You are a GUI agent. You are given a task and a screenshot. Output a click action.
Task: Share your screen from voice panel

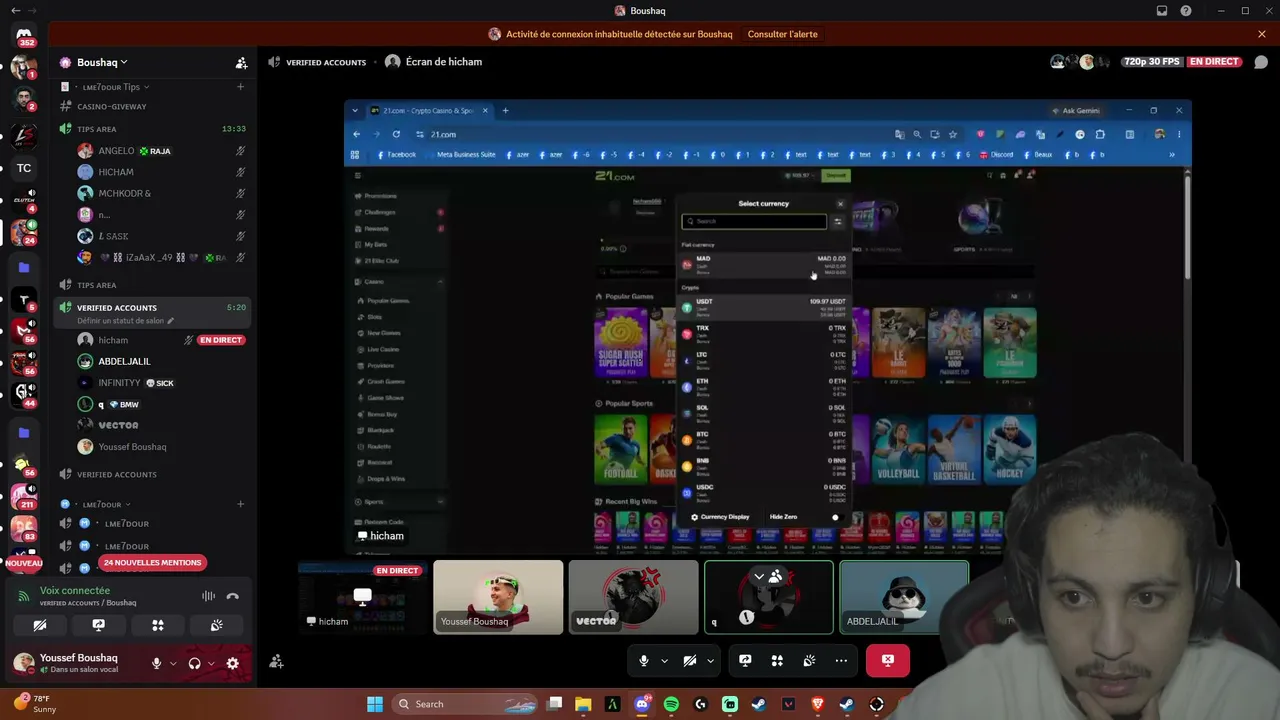(x=98, y=625)
